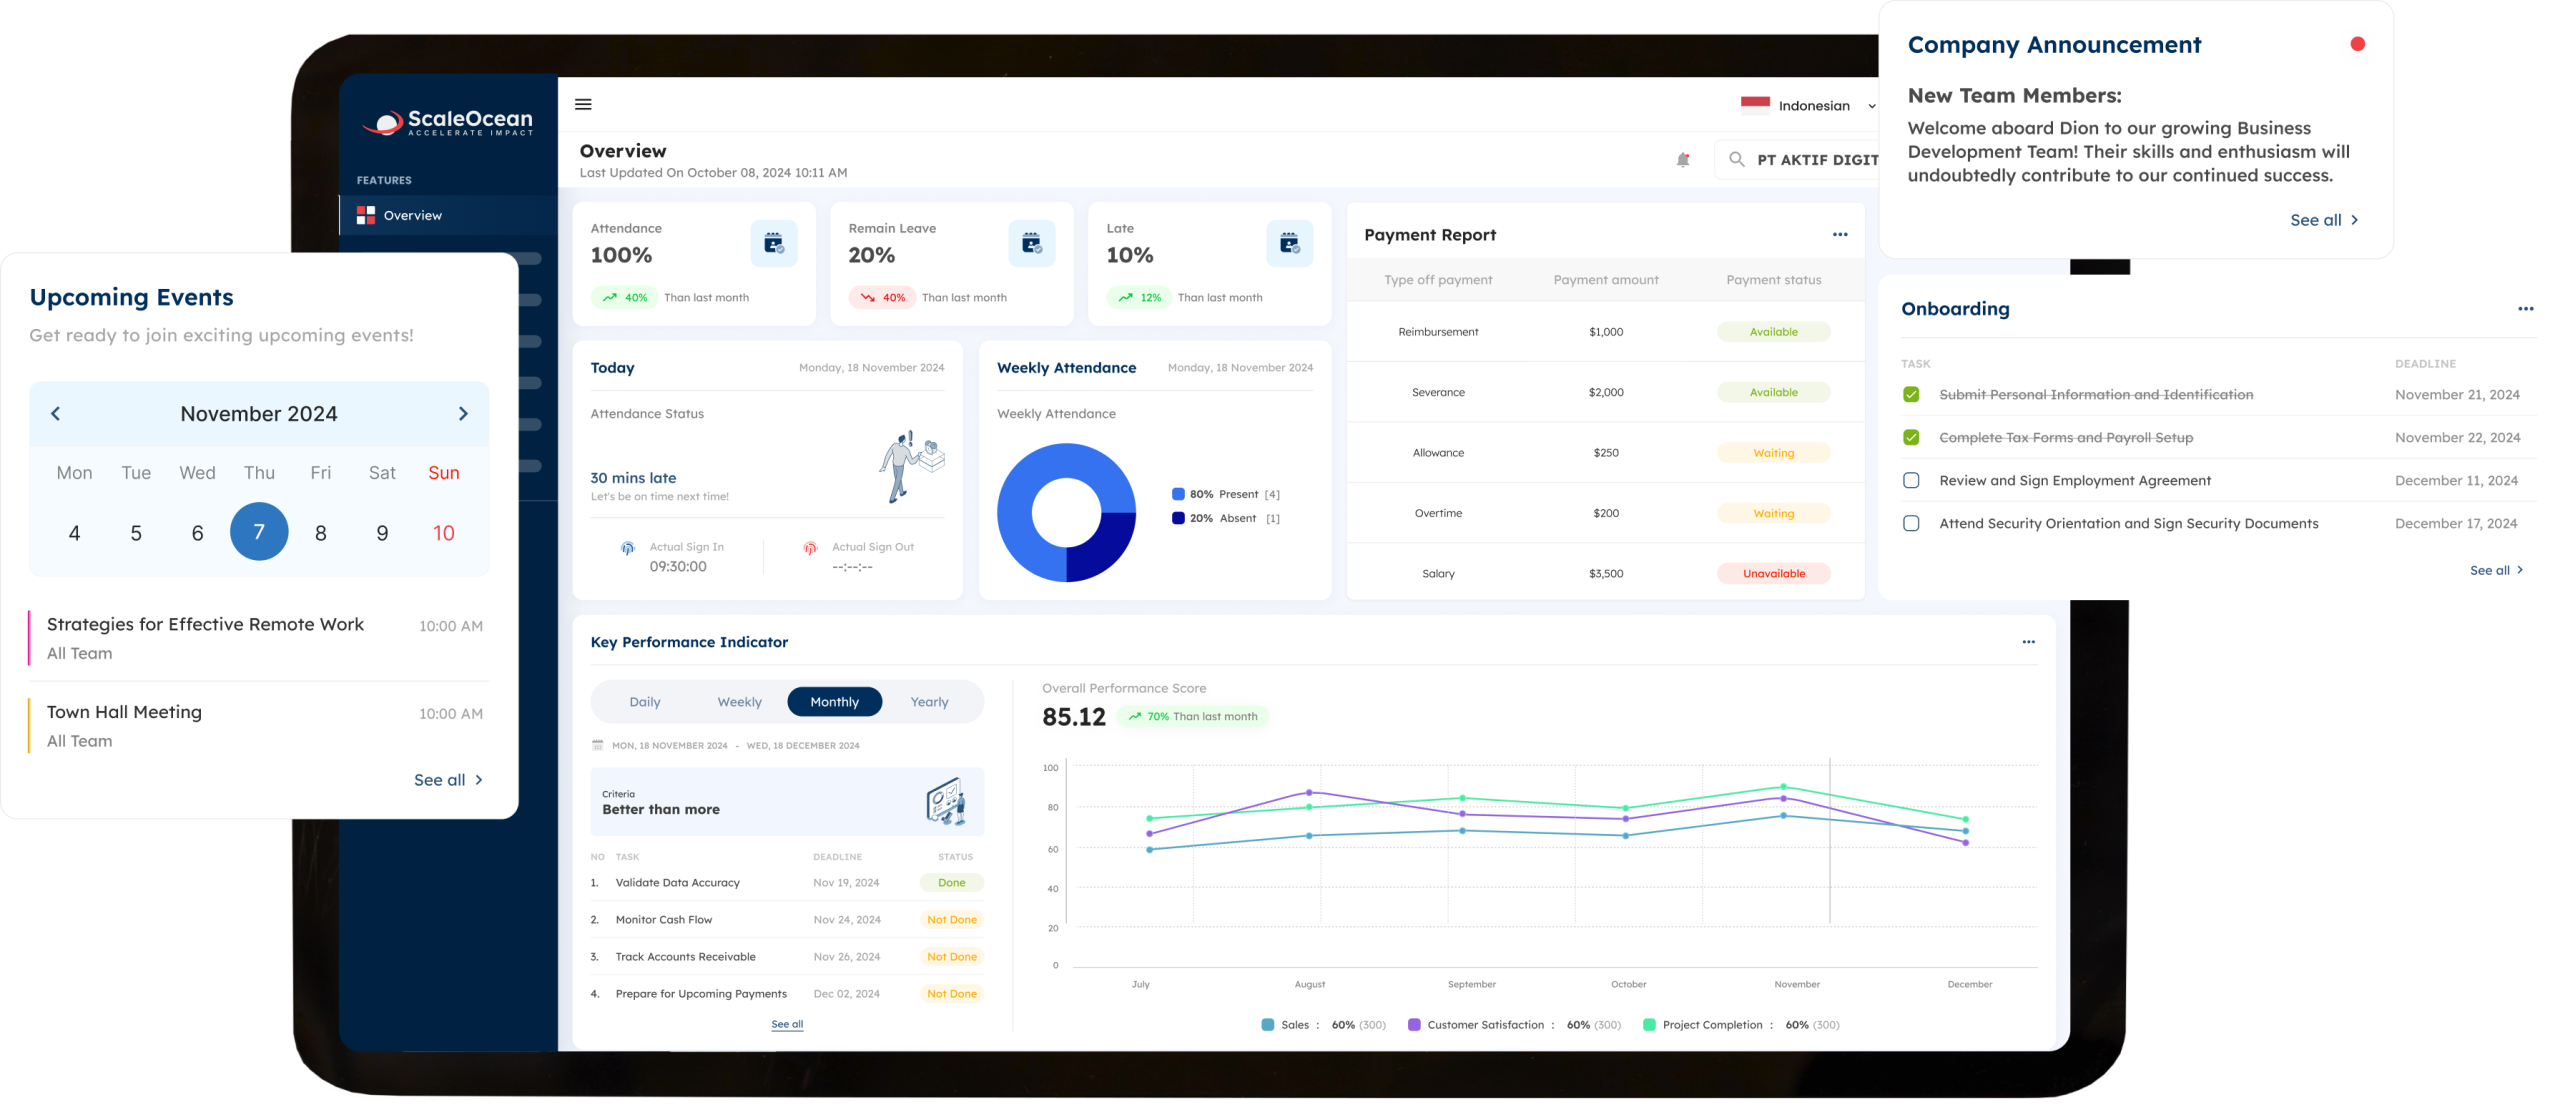Open the Key Performance Indicator more options
This screenshot has width=2560, height=1115.
(2028, 642)
